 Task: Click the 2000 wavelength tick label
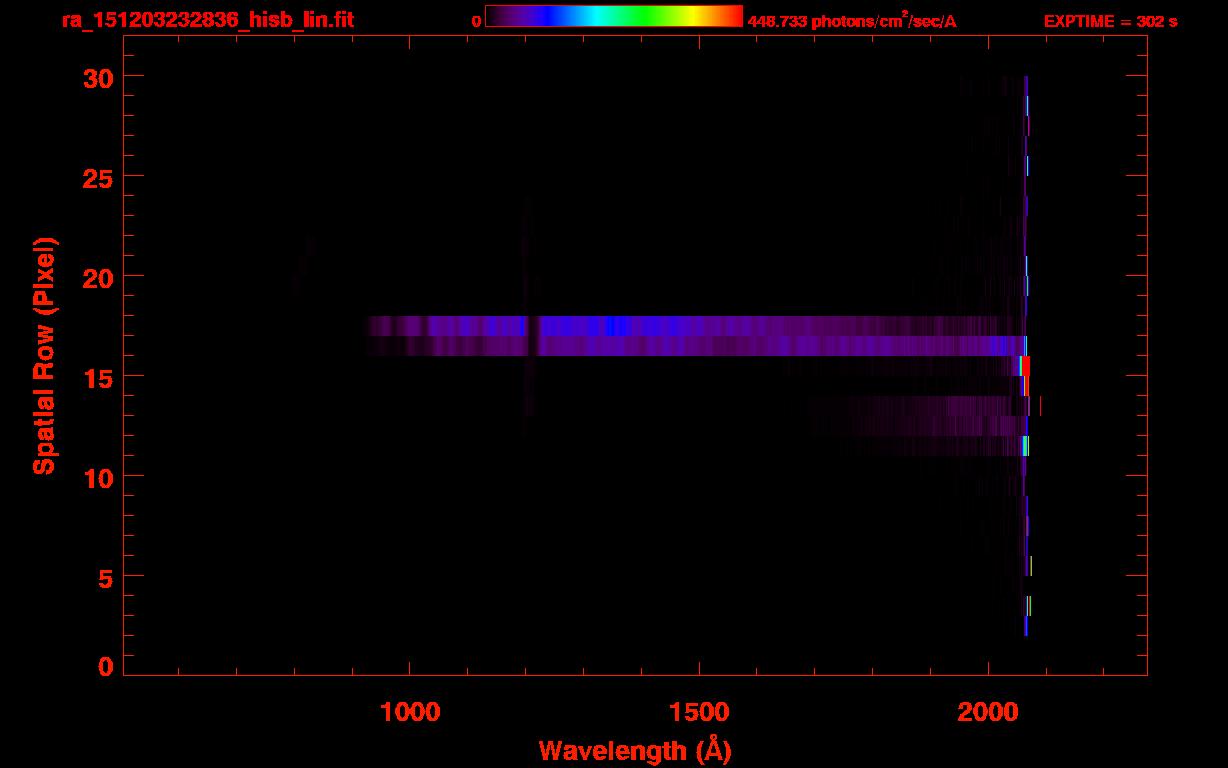(988, 711)
